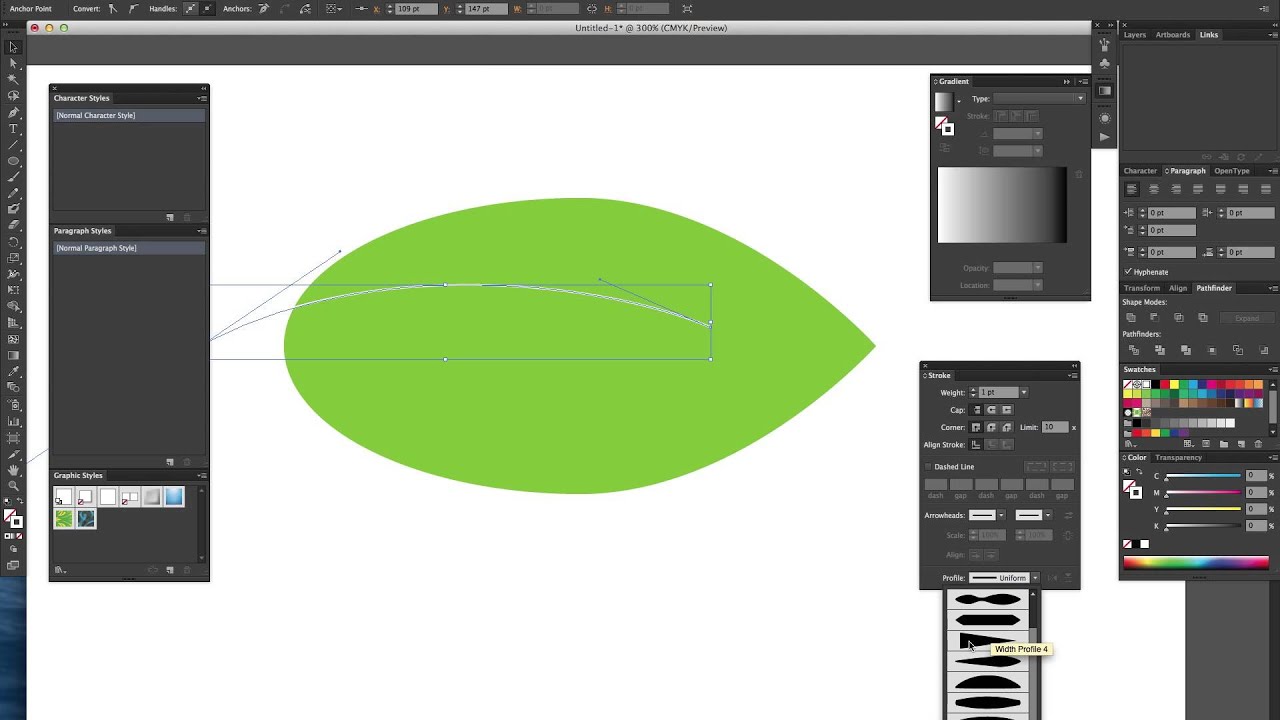Apply the blue graphic style thumbnail
Screen dimensions: 1280x720
click(x=175, y=497)
